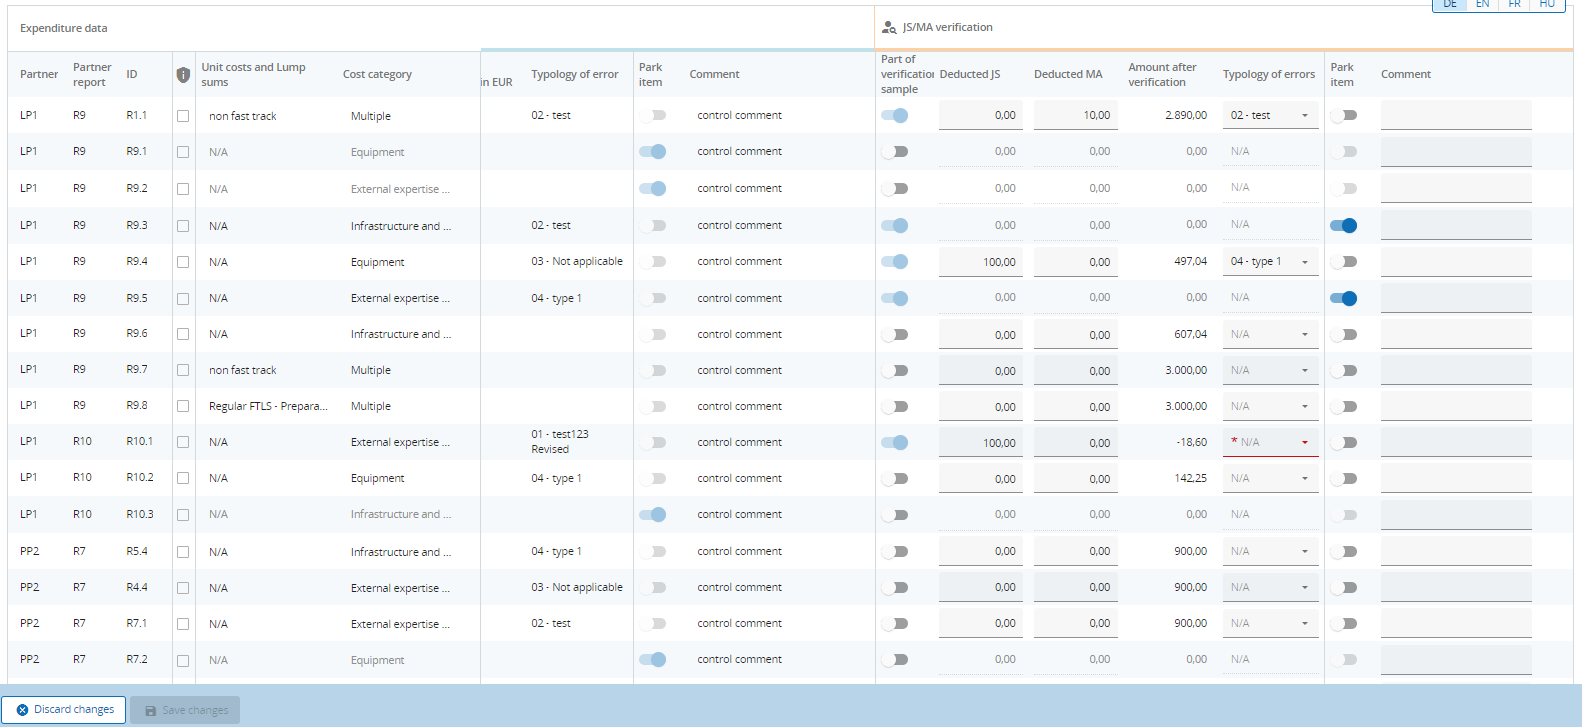Open the 04 - type 1 typology dropdown

coord(1270,262)
